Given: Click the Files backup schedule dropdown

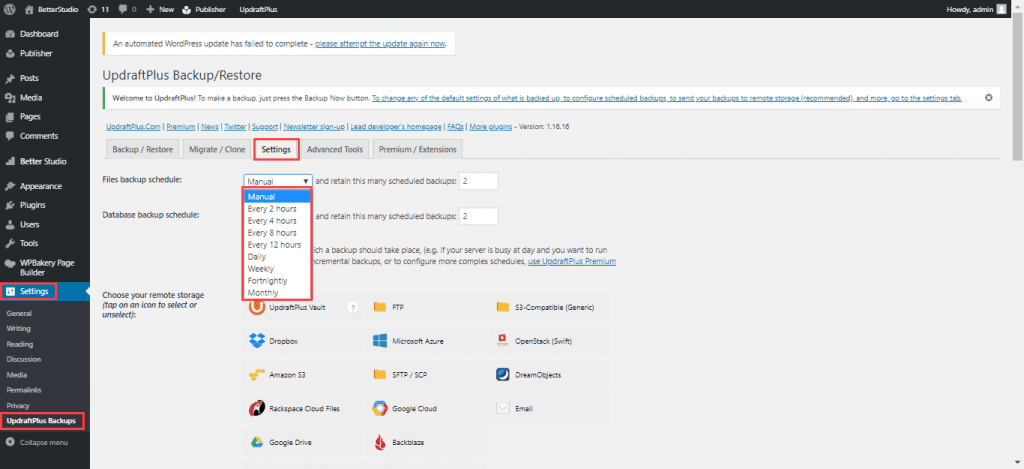Looking at the screenshot, I should click(278, 182).
